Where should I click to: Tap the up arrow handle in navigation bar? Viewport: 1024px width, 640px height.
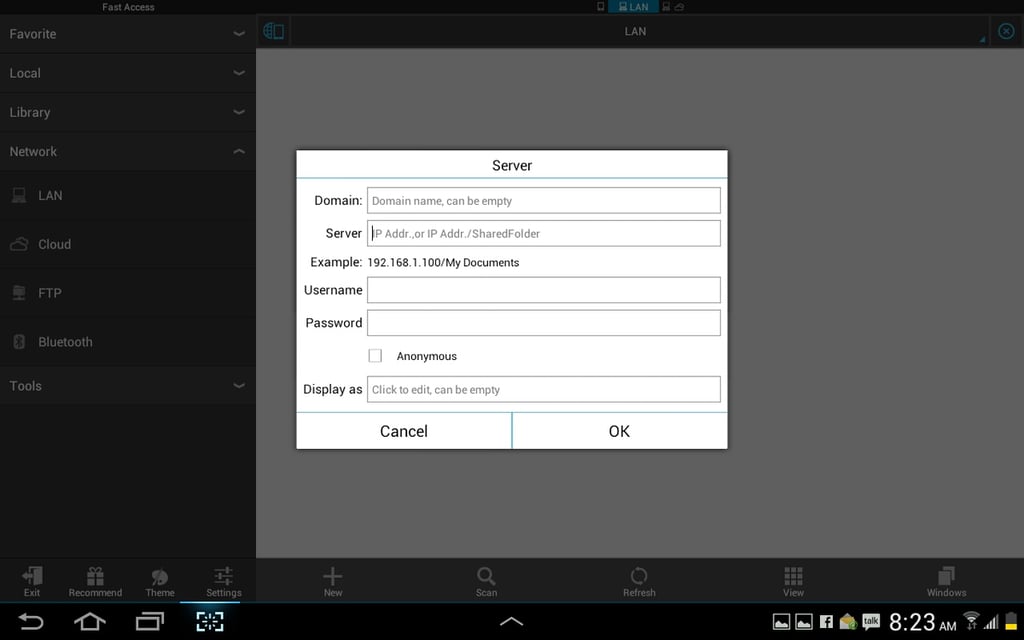(511, 622)
